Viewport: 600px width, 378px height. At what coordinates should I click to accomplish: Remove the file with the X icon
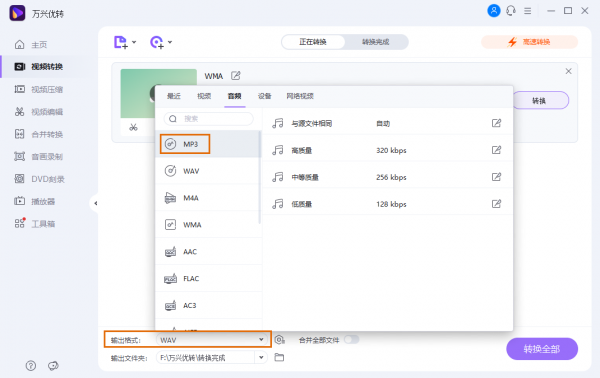point(569,71)
